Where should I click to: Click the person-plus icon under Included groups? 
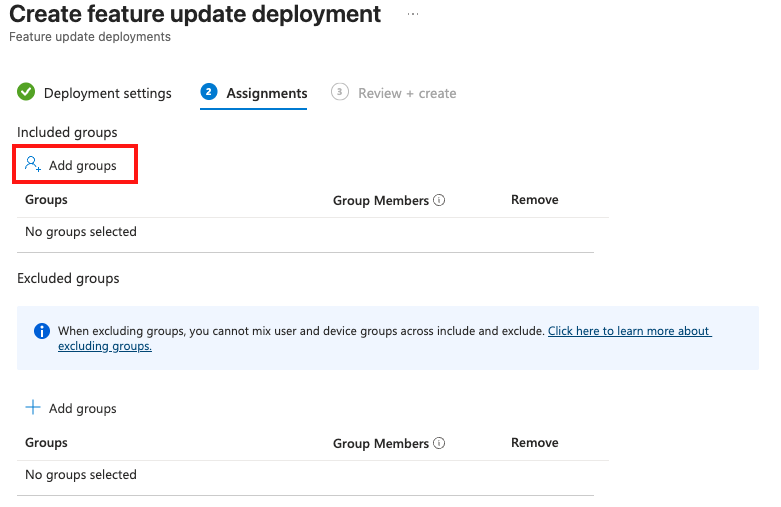(x=33, y=164)
